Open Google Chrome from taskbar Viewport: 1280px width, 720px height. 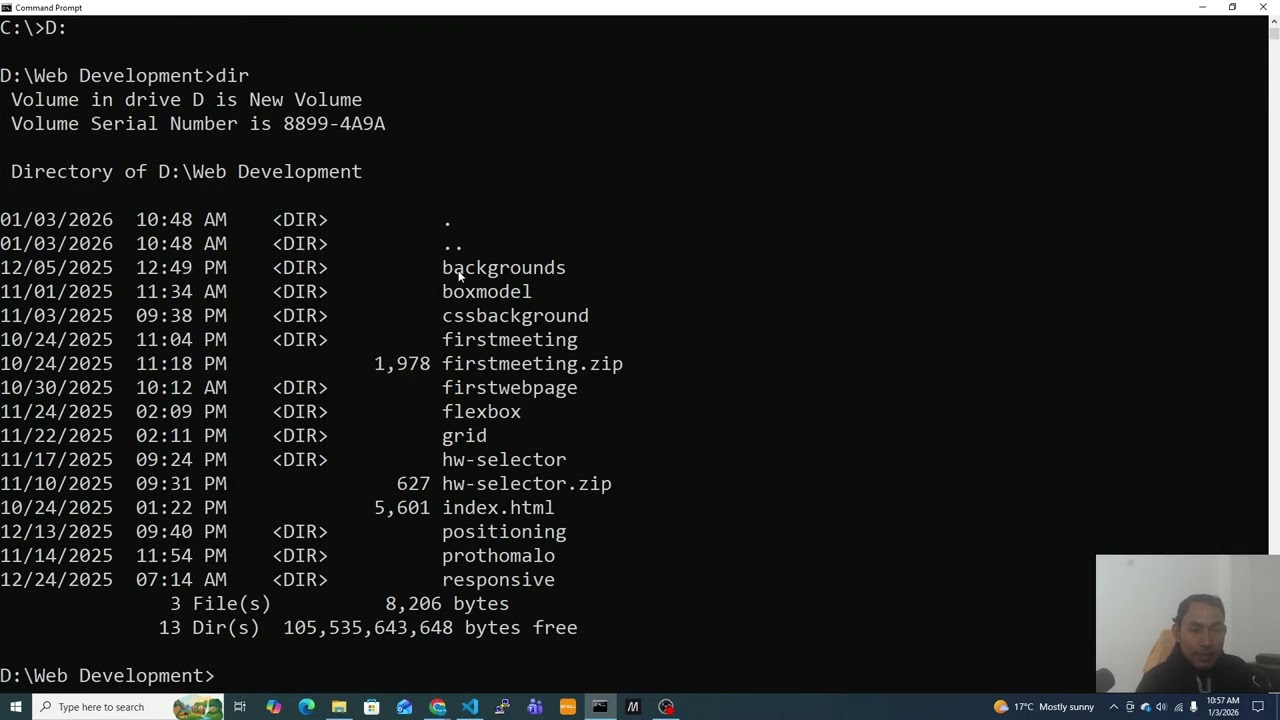coord(437,707)
